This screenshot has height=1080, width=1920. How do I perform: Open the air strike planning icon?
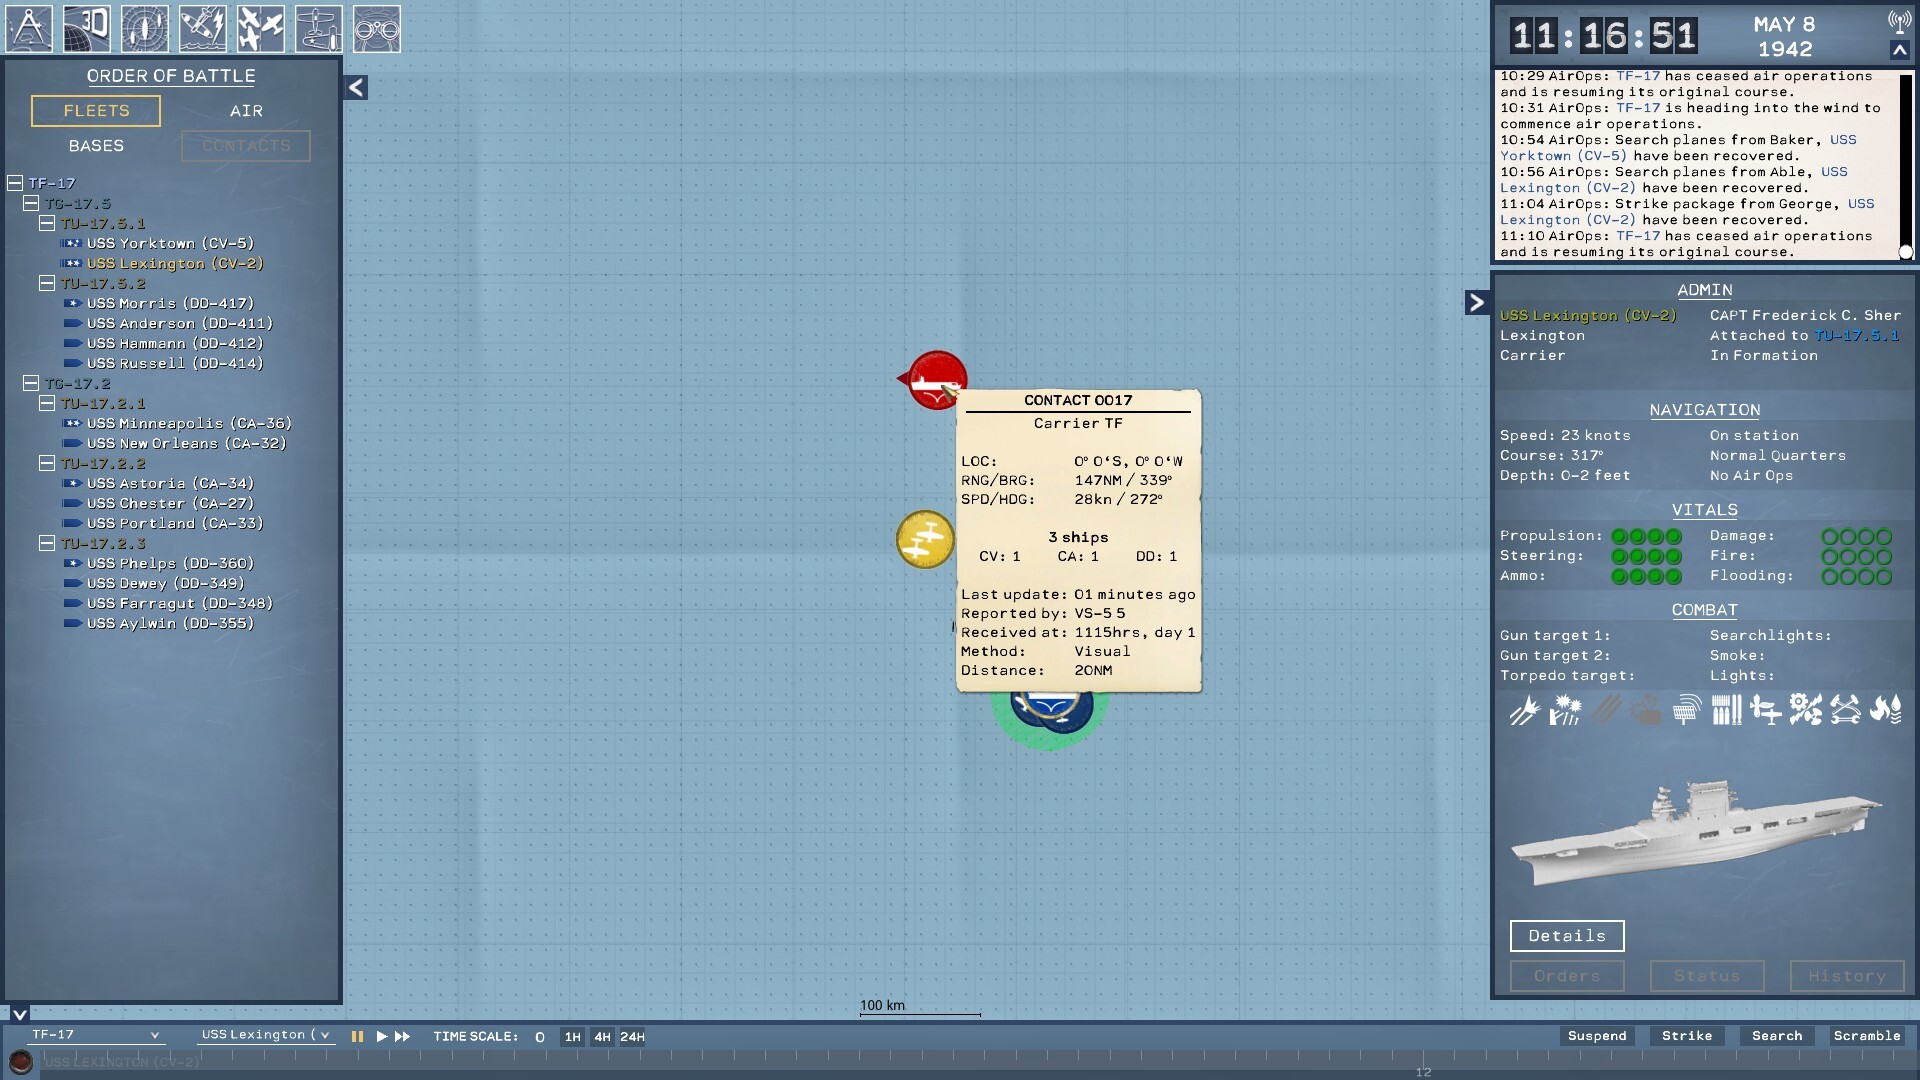[x=203, y=28]
